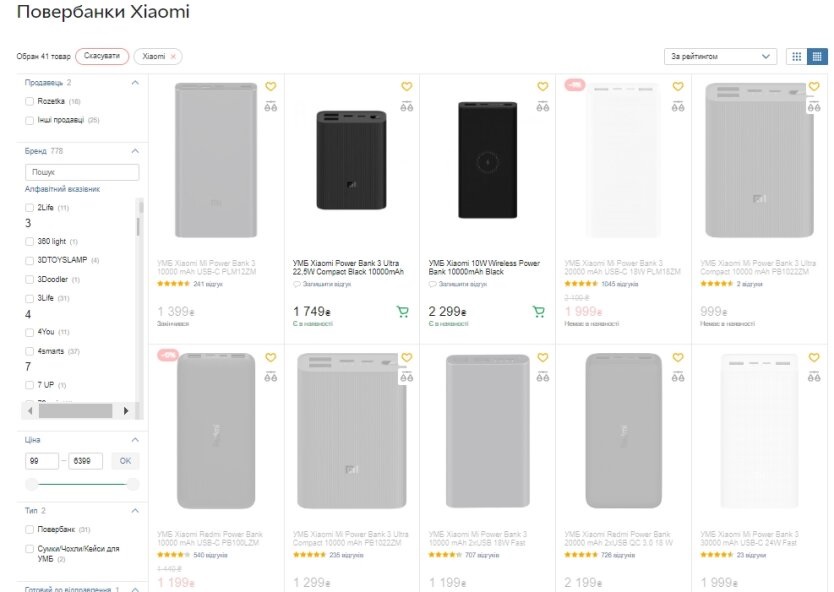Compare the 10W Wireless Power Bank
The image size is (834, 592).
point(543,106)
